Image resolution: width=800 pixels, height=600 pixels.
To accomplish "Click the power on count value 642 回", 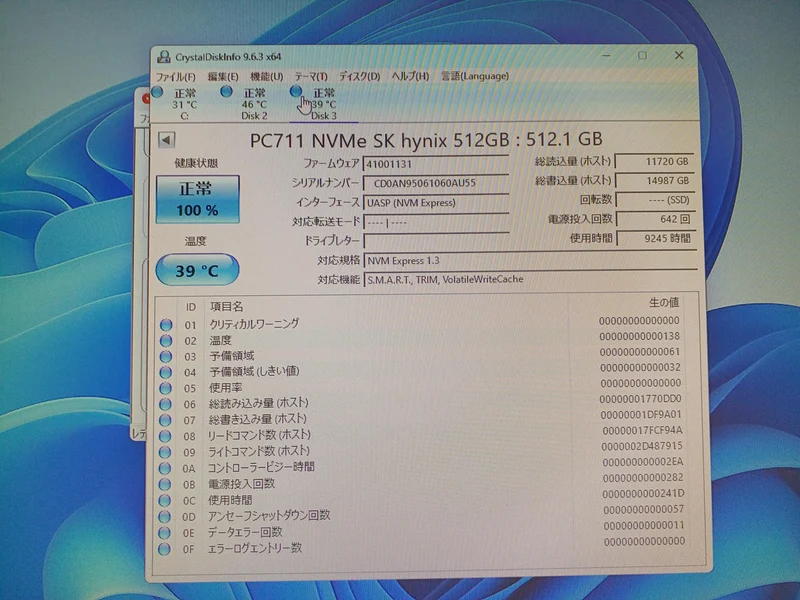I will (x=655, y=219).
